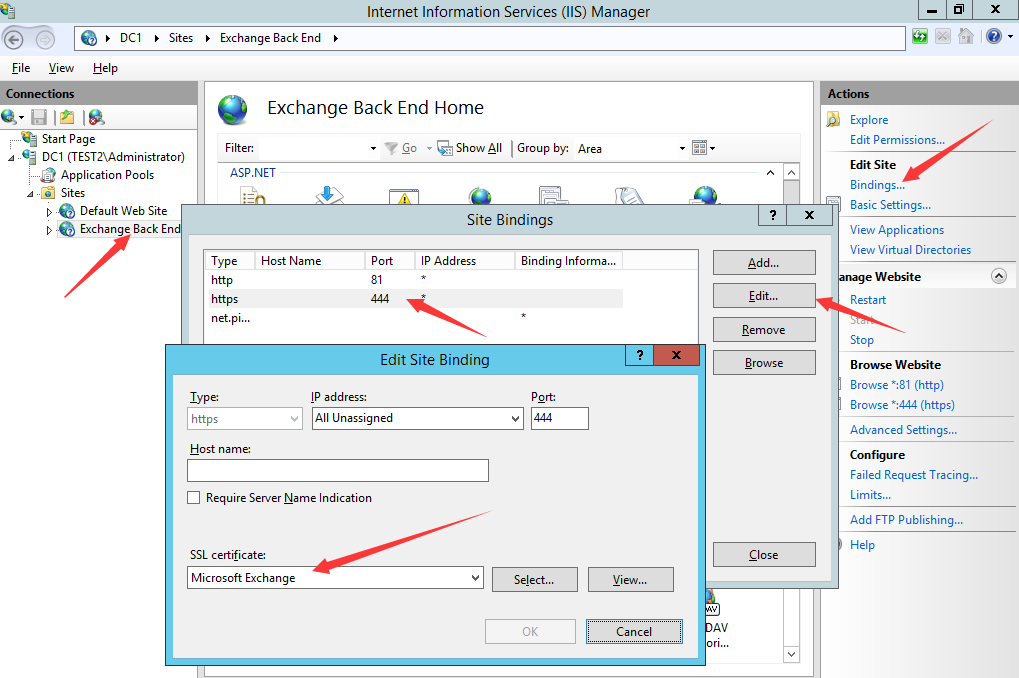Click the features view scroll down arrow

click(x=791, y=655)
